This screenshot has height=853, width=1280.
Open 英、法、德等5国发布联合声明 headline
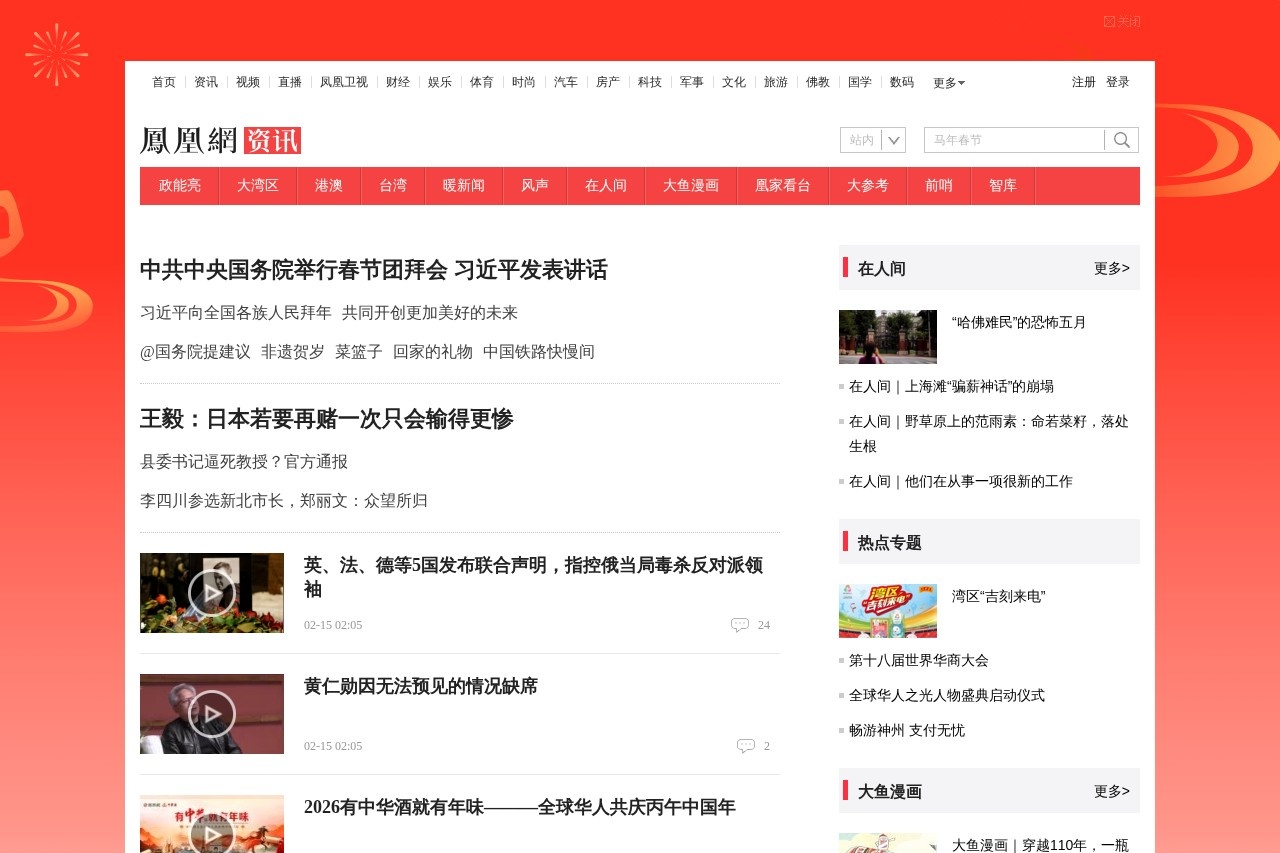534,577
